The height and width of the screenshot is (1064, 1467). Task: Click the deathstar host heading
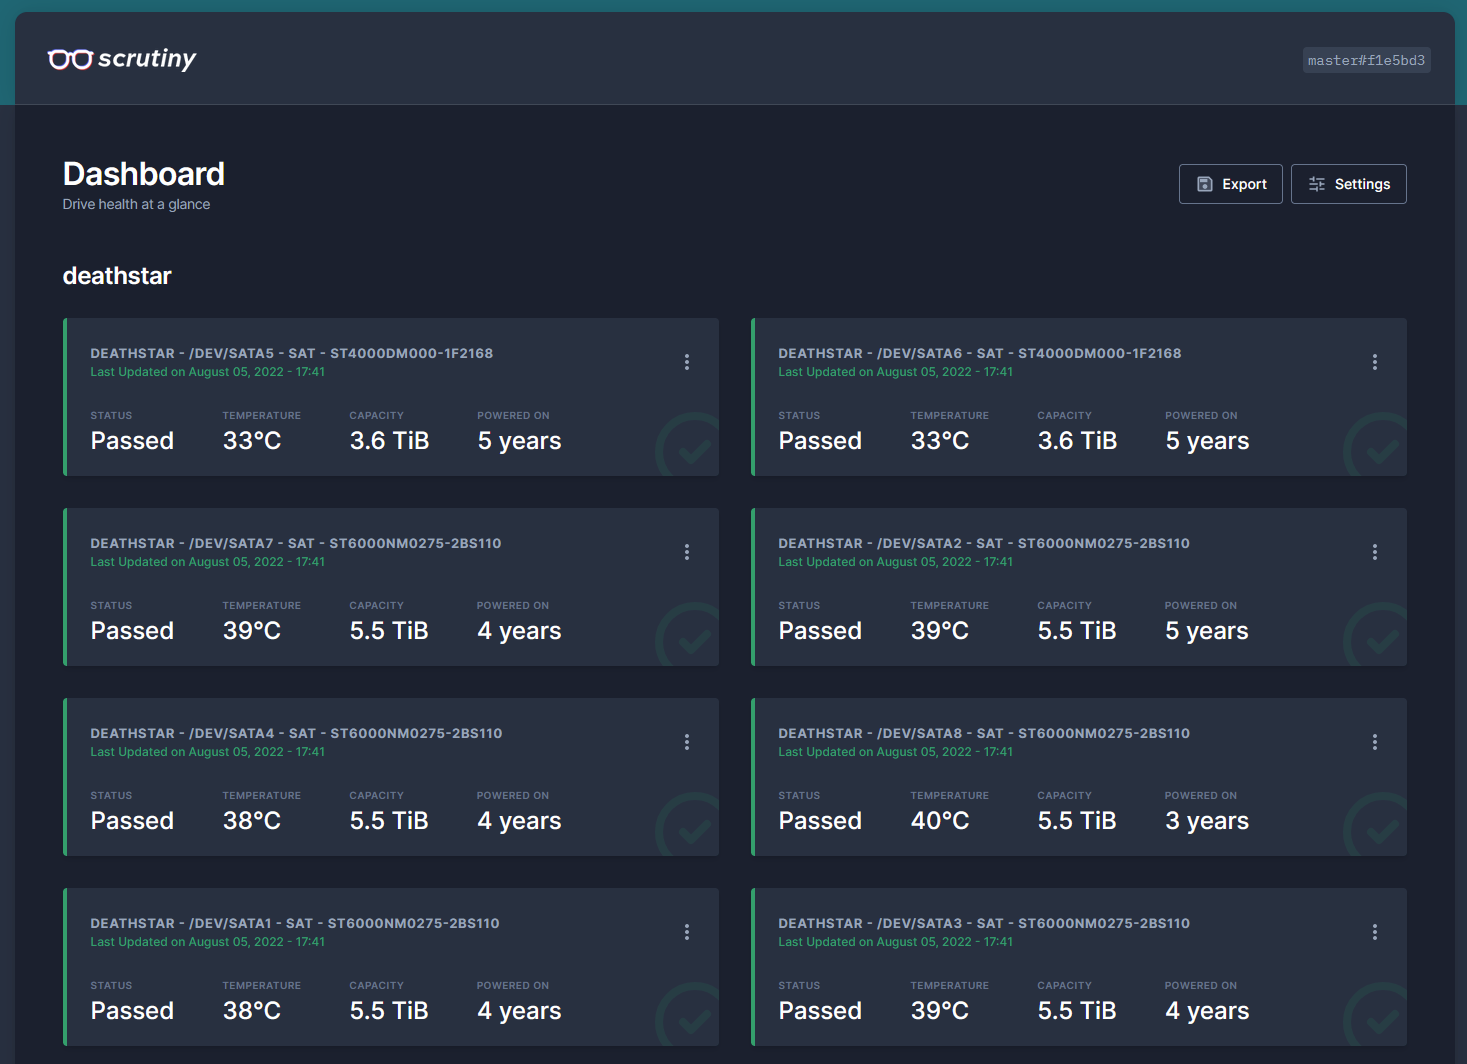coord(117,276)
